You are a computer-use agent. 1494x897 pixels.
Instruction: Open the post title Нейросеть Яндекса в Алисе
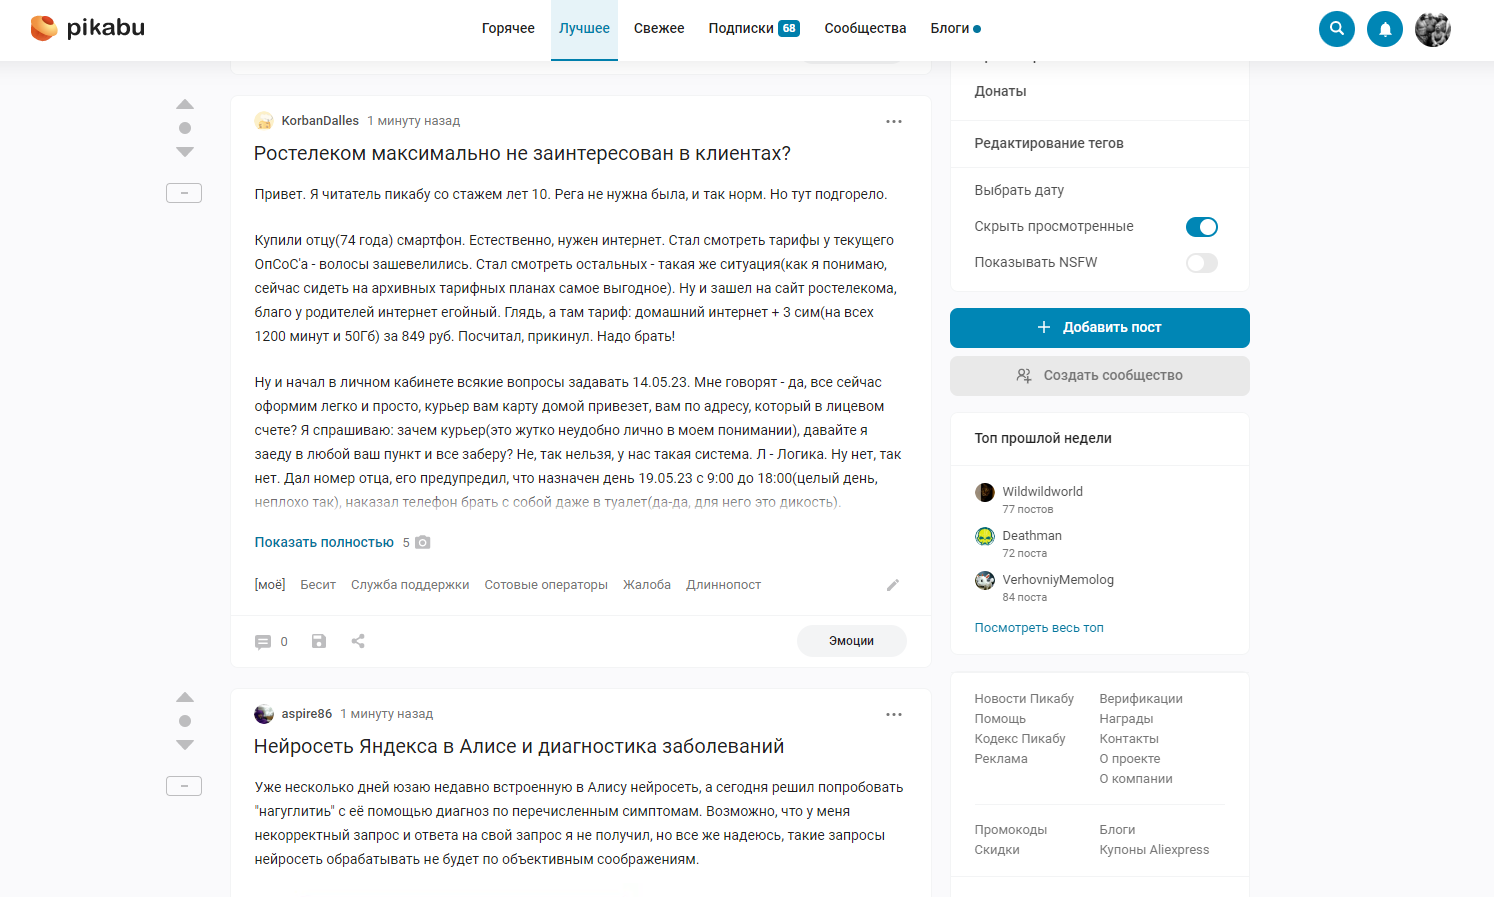[519, 746]
